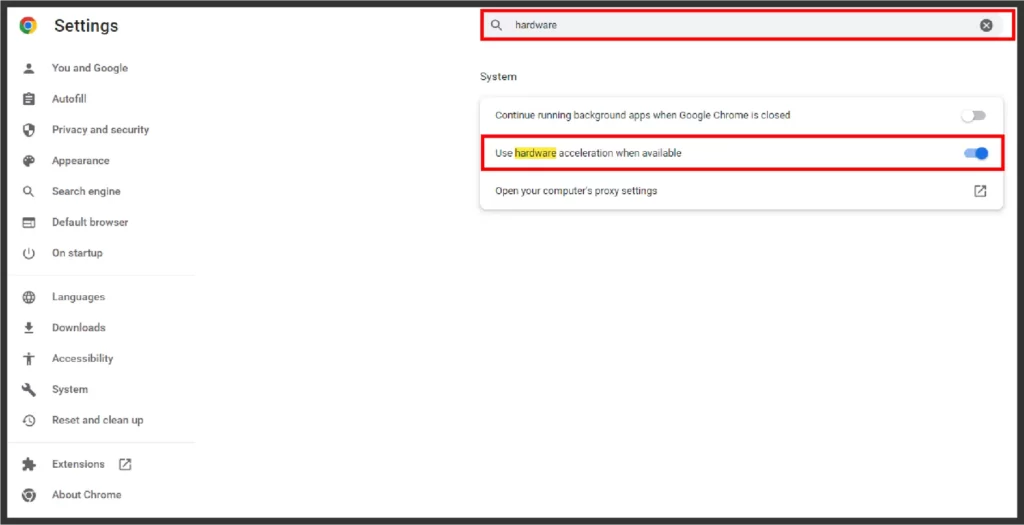Viewport: 1024px width, 525px height.
Task: Click the Chrome logo beside Settings
Action: (x=28, y=25)
